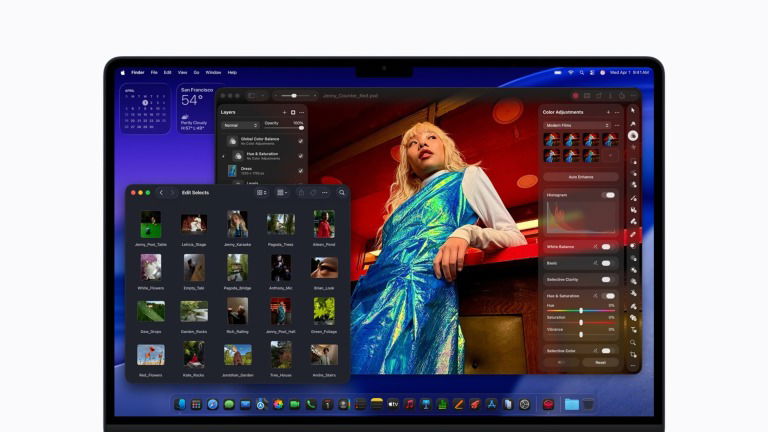This screenshot has width=768, height=432.
Task: Open ellipsis menu beside Modern Films preset
Action: point(617,125)
